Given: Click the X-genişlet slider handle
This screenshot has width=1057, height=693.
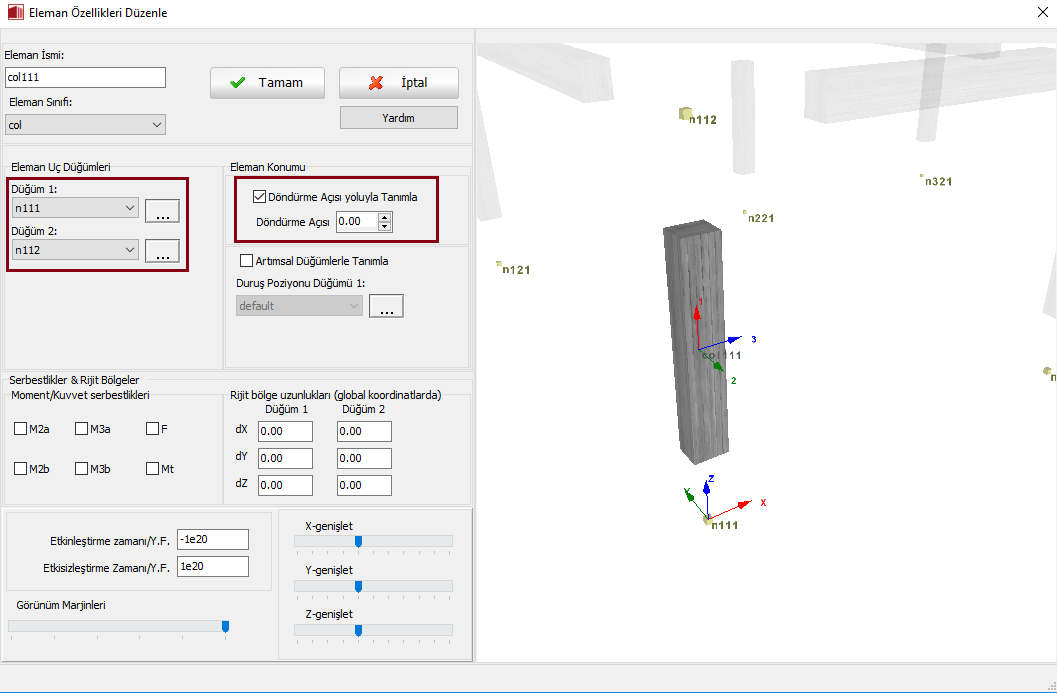Looking at the screenshot, I should pos(358,541).
